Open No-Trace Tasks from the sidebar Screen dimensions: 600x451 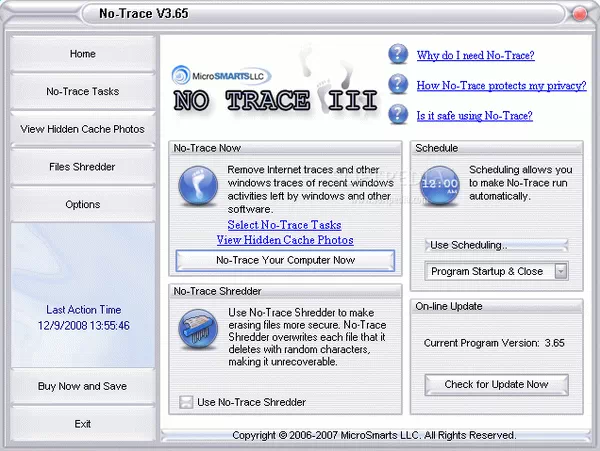tap(83, 91)
